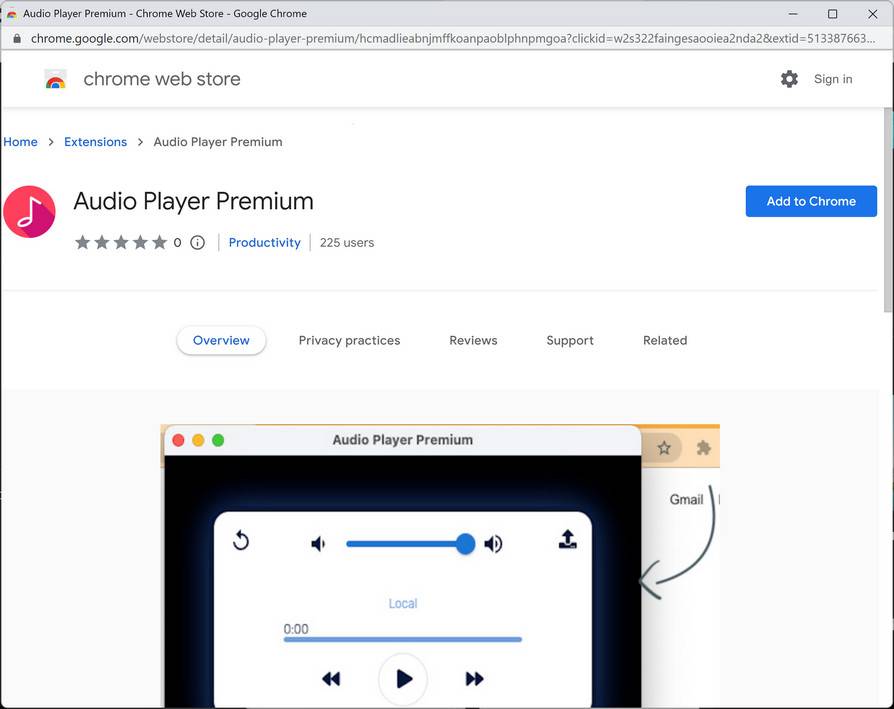Click the low volume speaker icon
894x709 pixels.
pyautogui.click(x=318, y=544)
